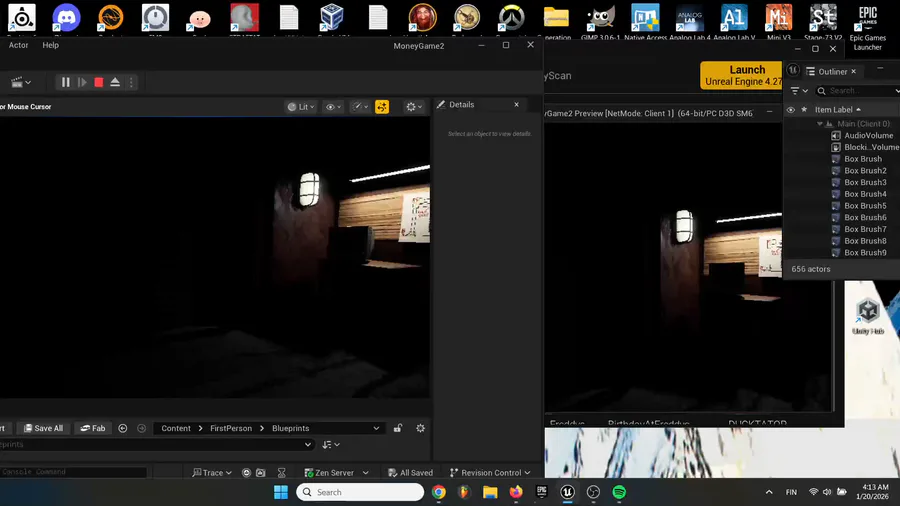Open Google Chrome from the taskbar

(439, 492)
